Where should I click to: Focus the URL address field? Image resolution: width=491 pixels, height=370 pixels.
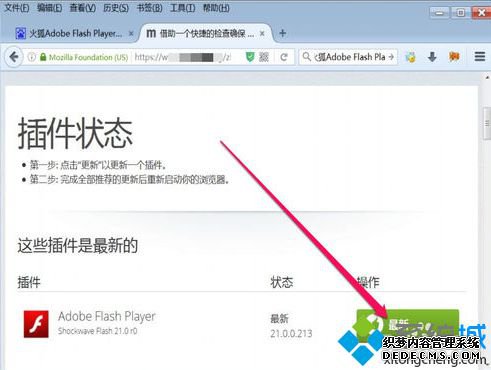[183, 57]
